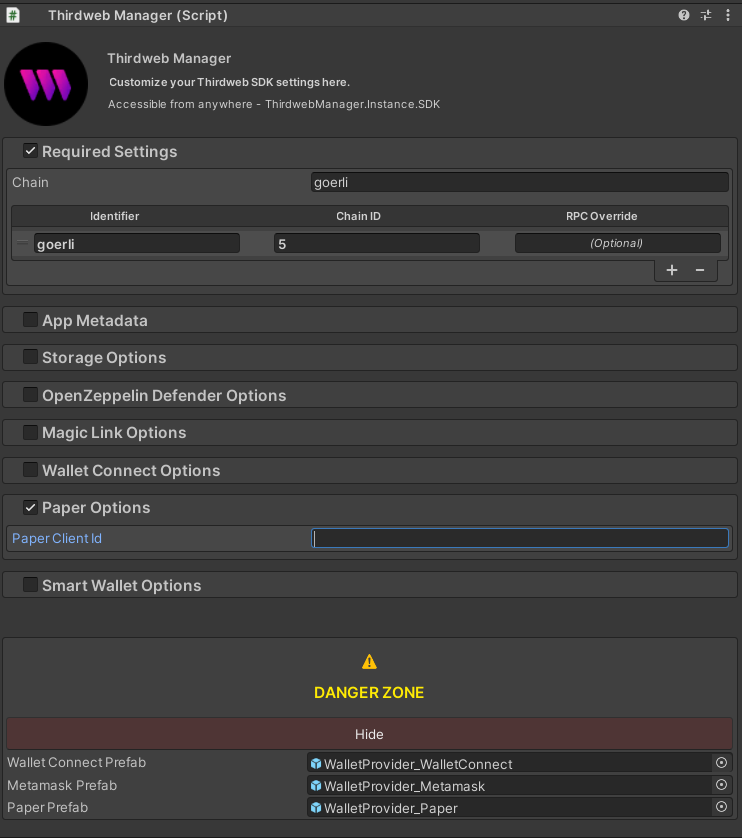Click the Paper Prefab label
Viewport: 742px width, 838px height.
tap(48, 807)
